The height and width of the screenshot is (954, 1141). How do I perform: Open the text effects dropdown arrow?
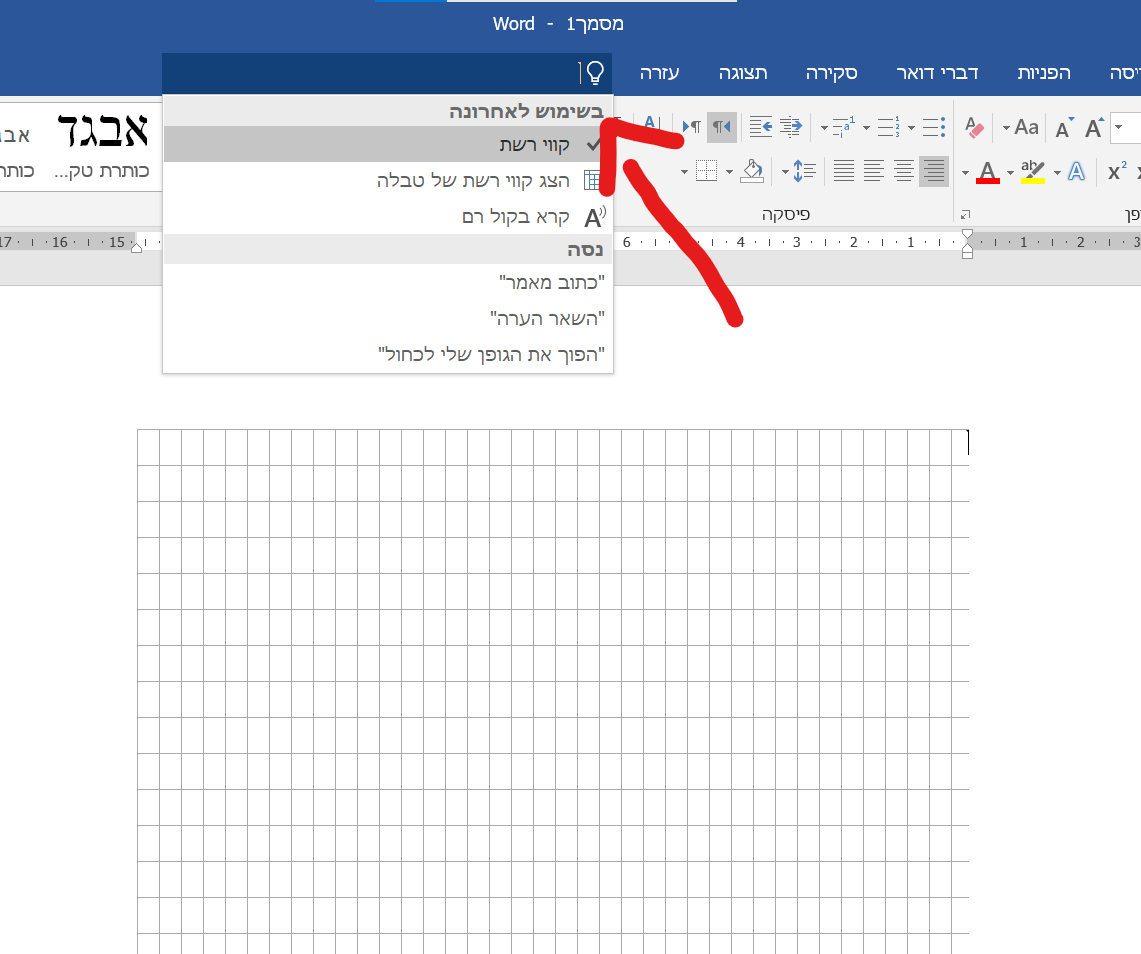pos(1057,173)
